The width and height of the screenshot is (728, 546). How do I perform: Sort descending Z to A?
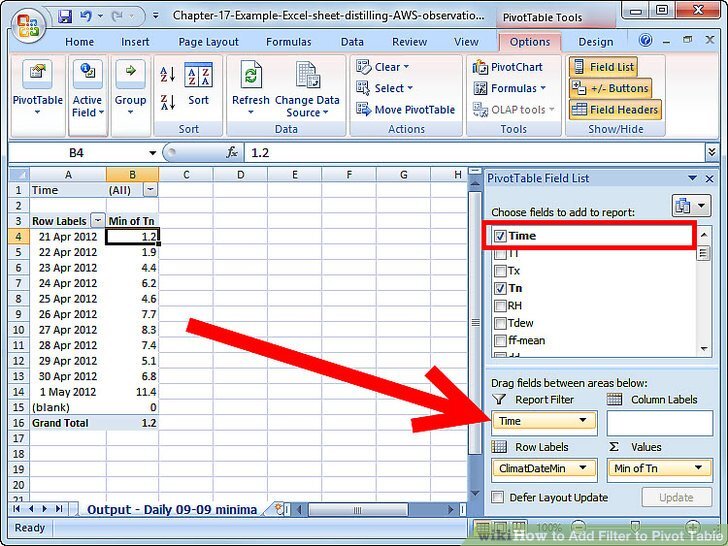click(x=168, y=103)
